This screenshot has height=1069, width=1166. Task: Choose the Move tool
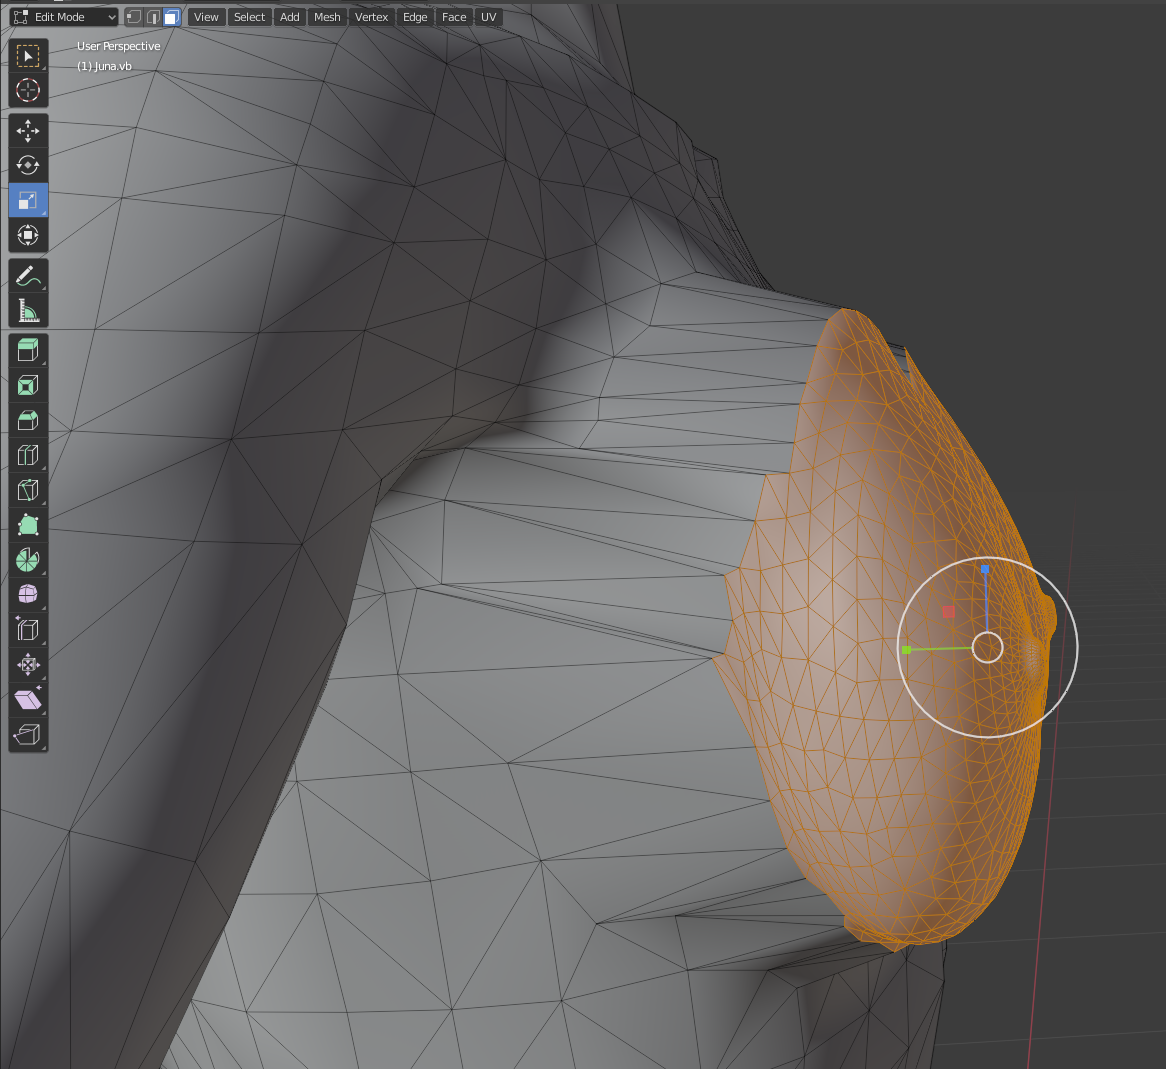click(x=28, y=131)
